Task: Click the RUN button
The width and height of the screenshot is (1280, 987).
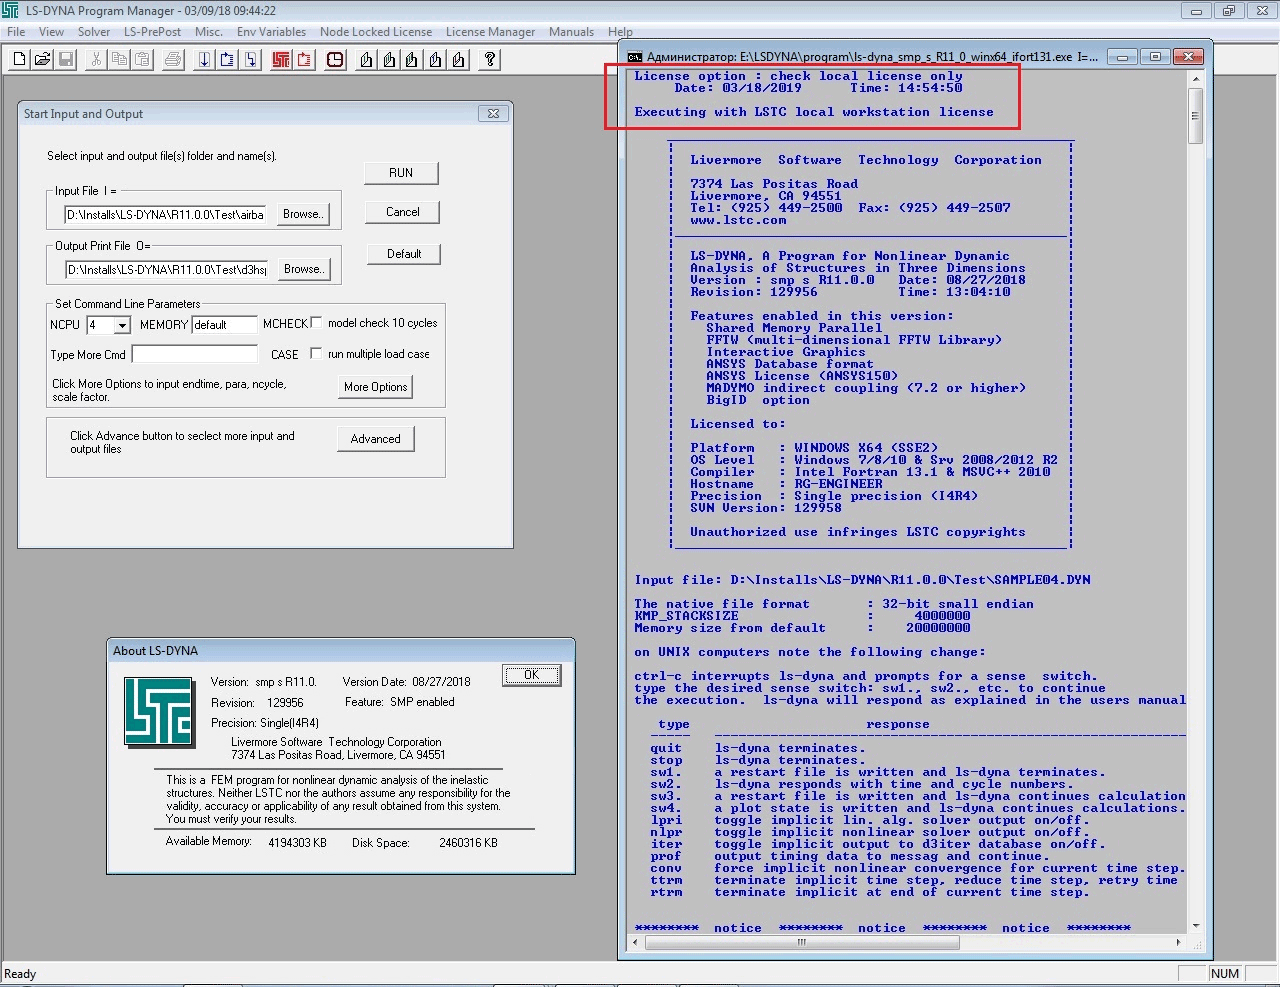Action: click(x=401, y=172)
